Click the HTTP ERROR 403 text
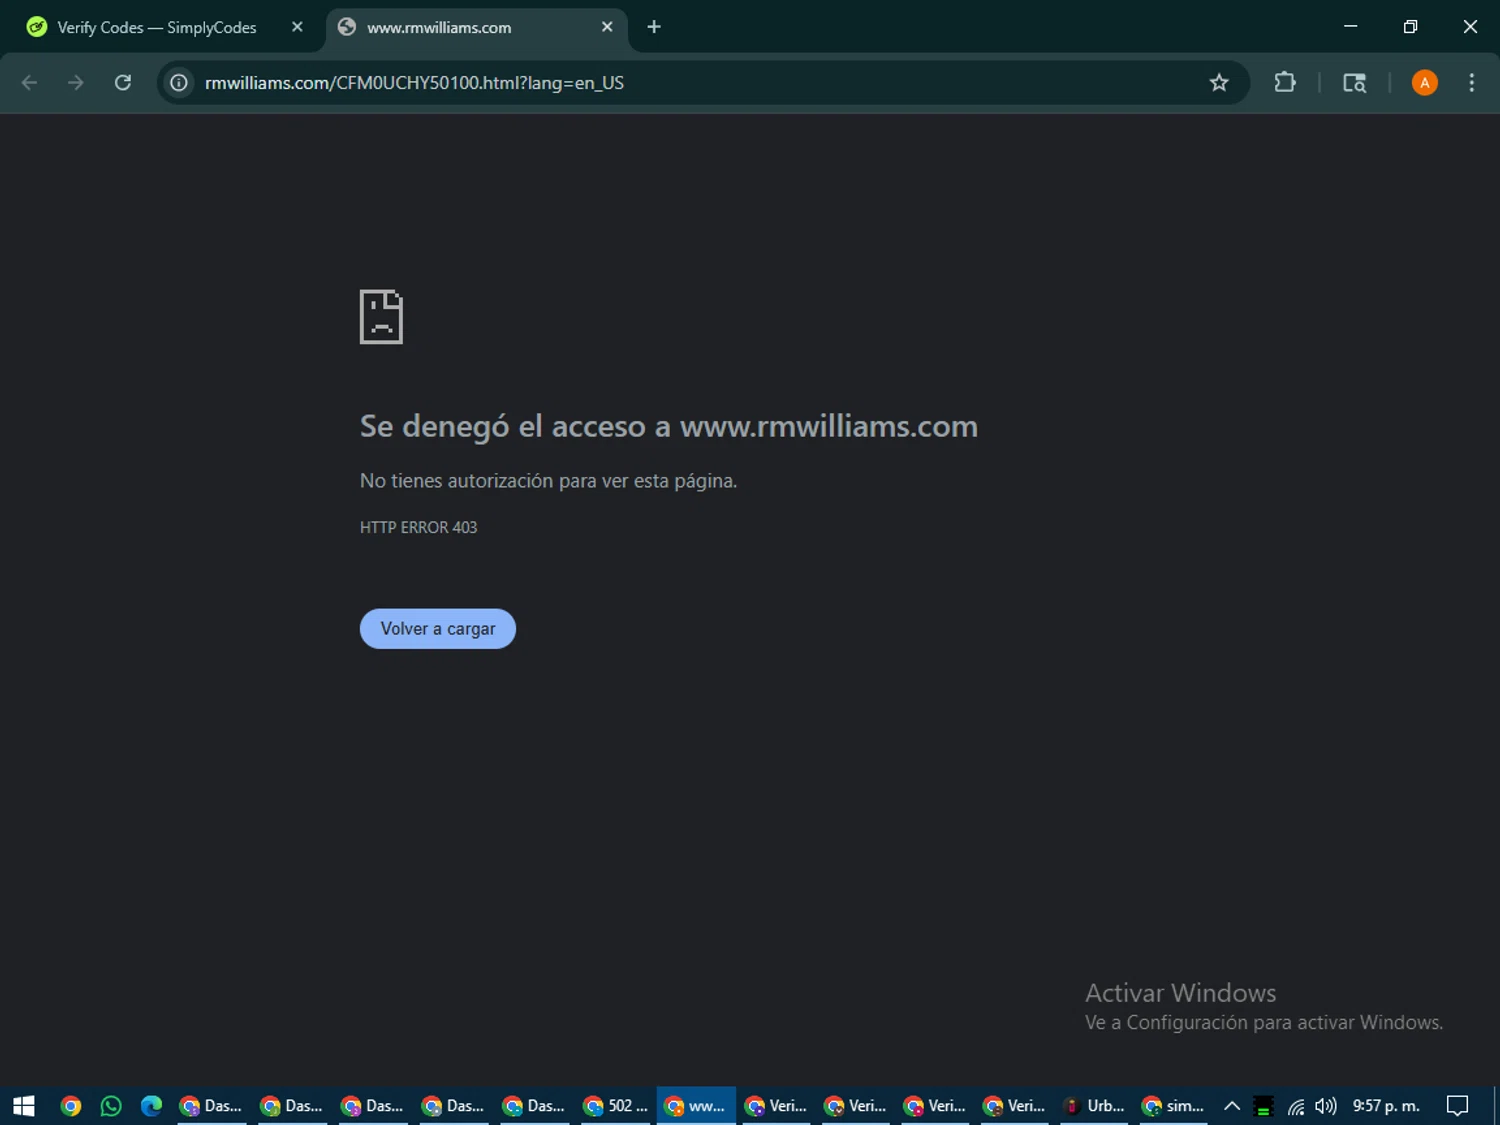Viewport: 1500px width, 1125px height. [x=419, y=527]
